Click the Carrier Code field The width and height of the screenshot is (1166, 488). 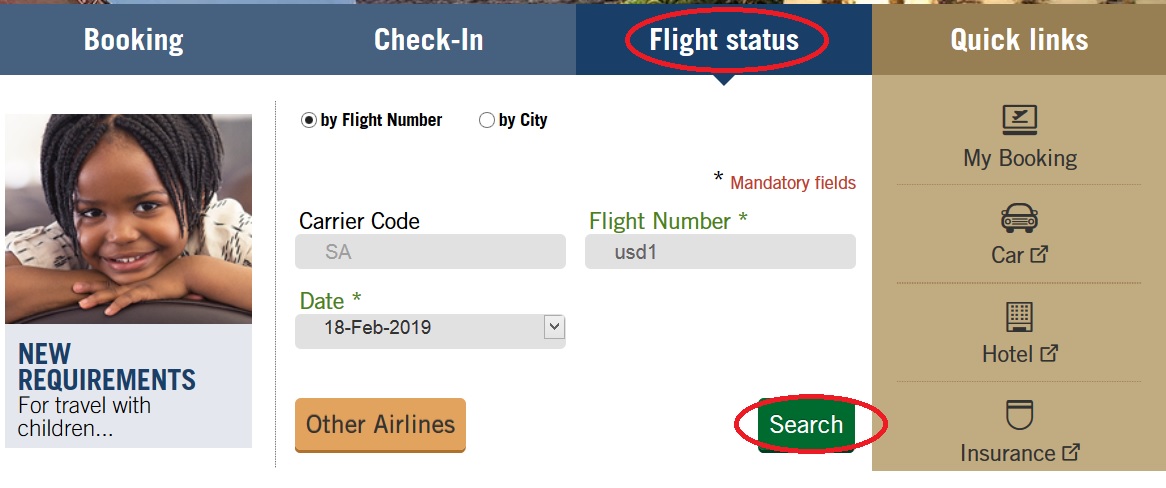(x=430, y=252)
